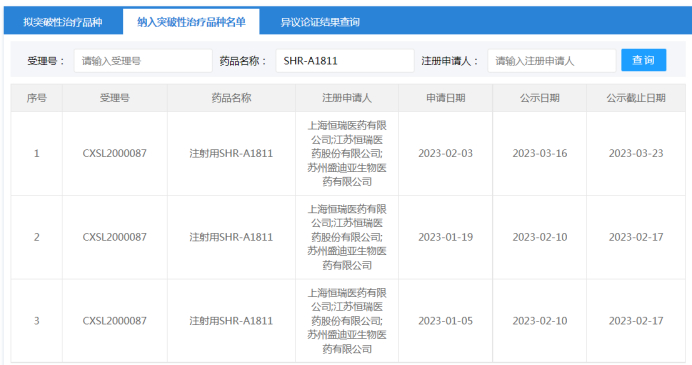Image resolution: width=692 pixels, height=365 pixels.
Task: Click publication date 2023-02-10 in row 2
Action: pos(539,237)
